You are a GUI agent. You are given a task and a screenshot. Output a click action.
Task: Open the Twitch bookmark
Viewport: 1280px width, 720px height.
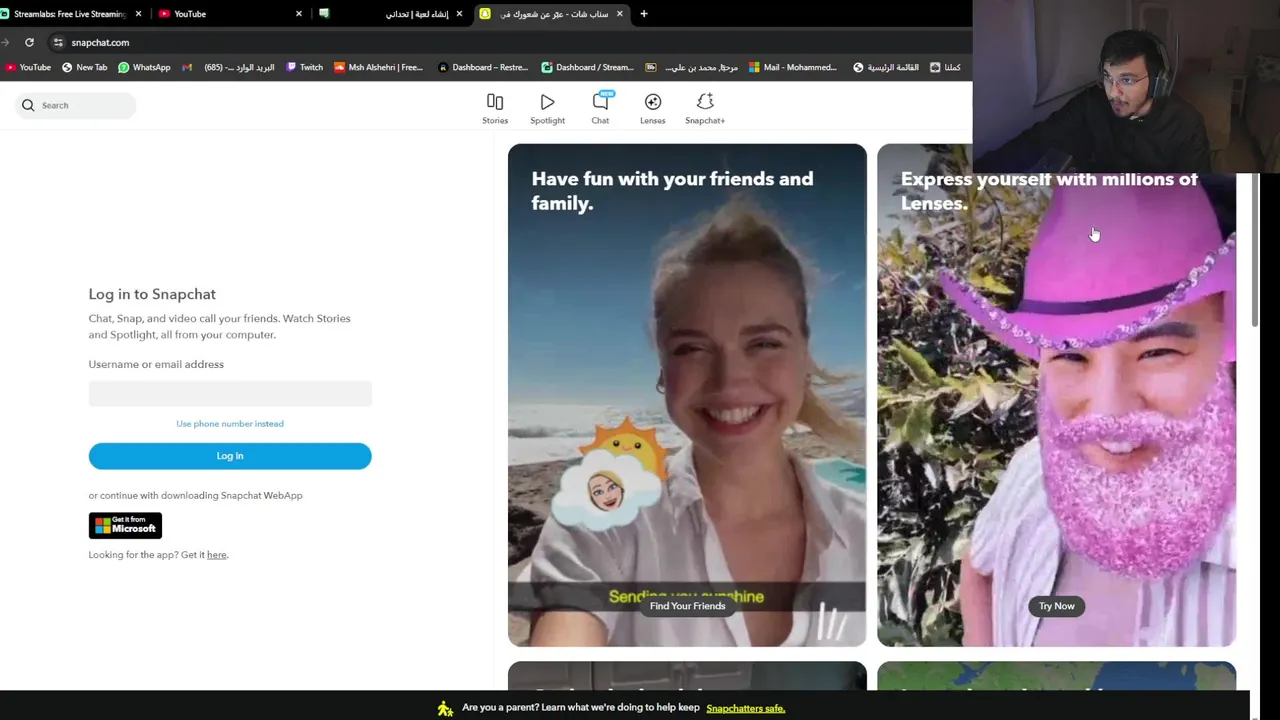pos(304,67)
